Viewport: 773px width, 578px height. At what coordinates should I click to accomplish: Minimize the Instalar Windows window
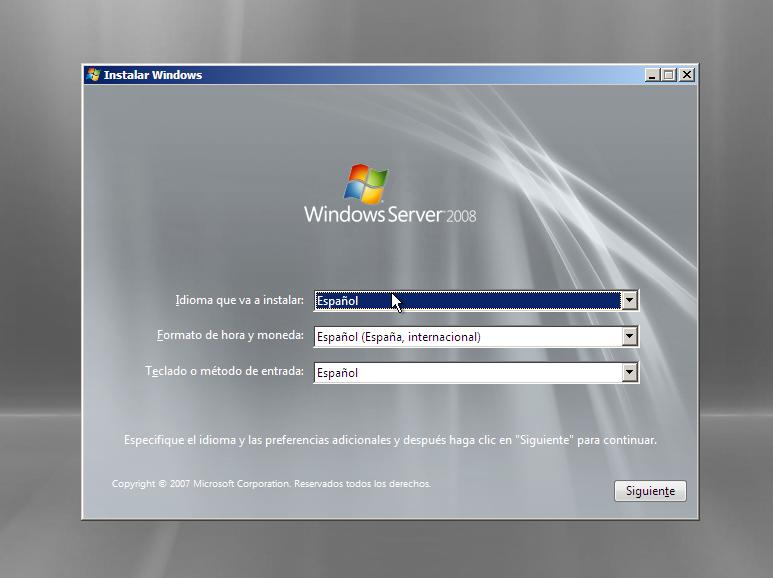pos(652,75)
